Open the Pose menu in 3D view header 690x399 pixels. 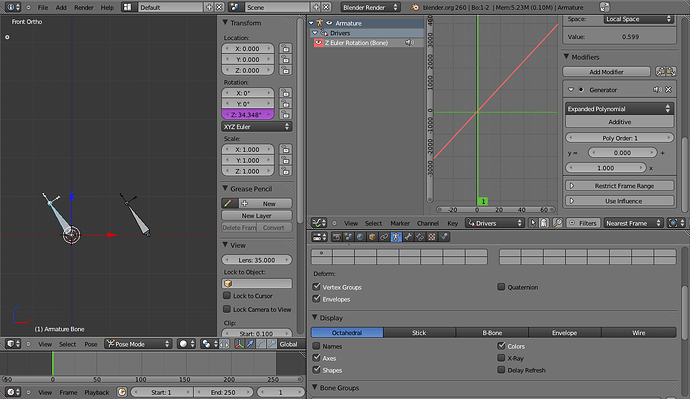click(91, 344)
